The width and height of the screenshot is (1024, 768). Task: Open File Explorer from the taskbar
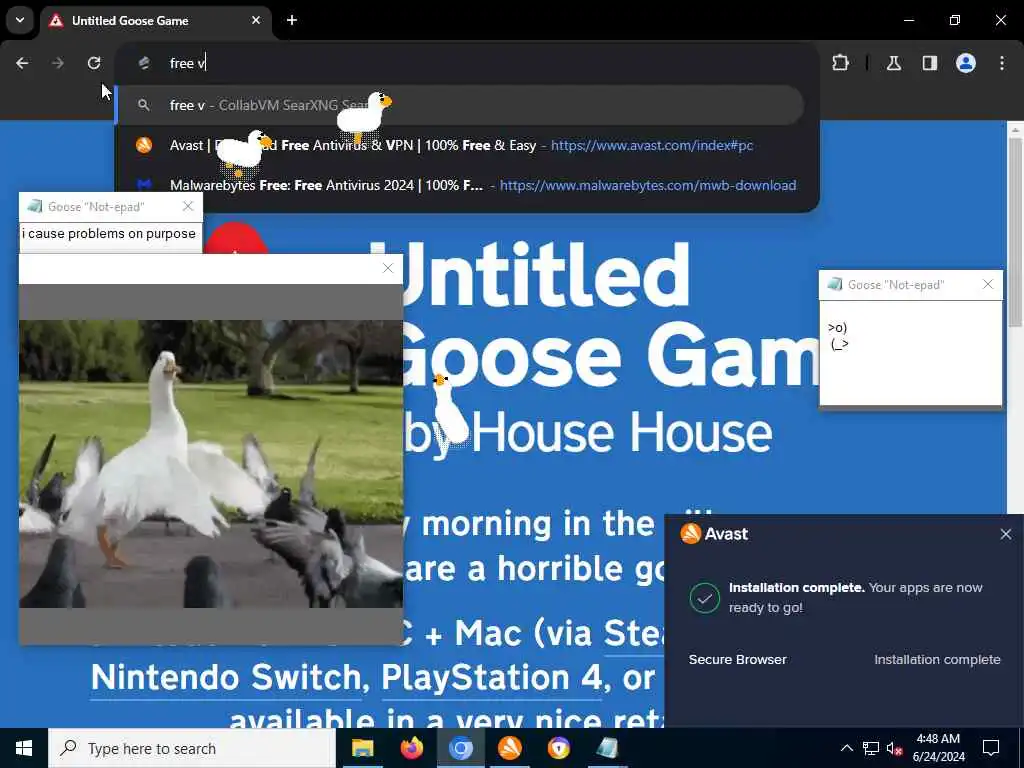coord(362,748)
